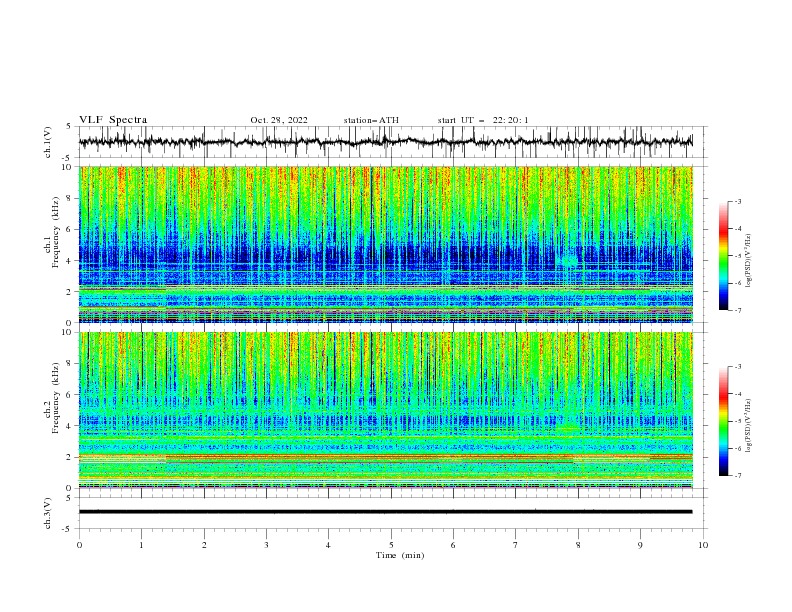Click the ch.1 spectrogram plot
The image size is (792, 612).
[x=385, y=244]
